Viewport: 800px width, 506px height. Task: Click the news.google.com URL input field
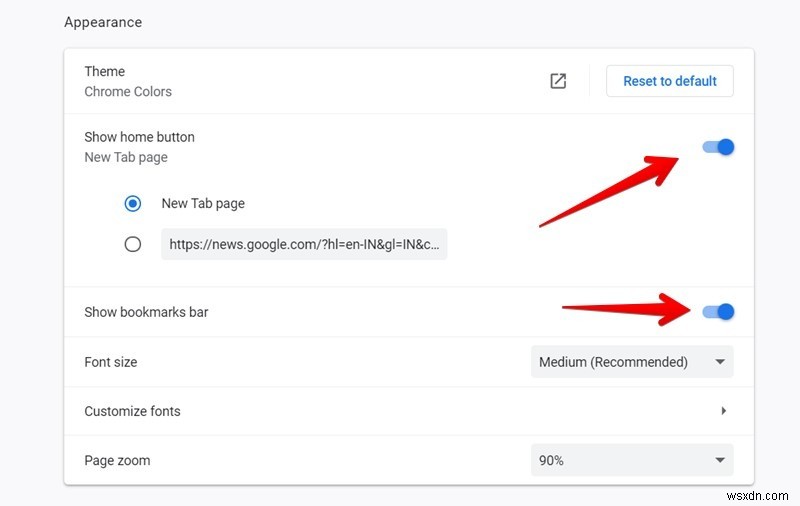(x=304, y=244)
